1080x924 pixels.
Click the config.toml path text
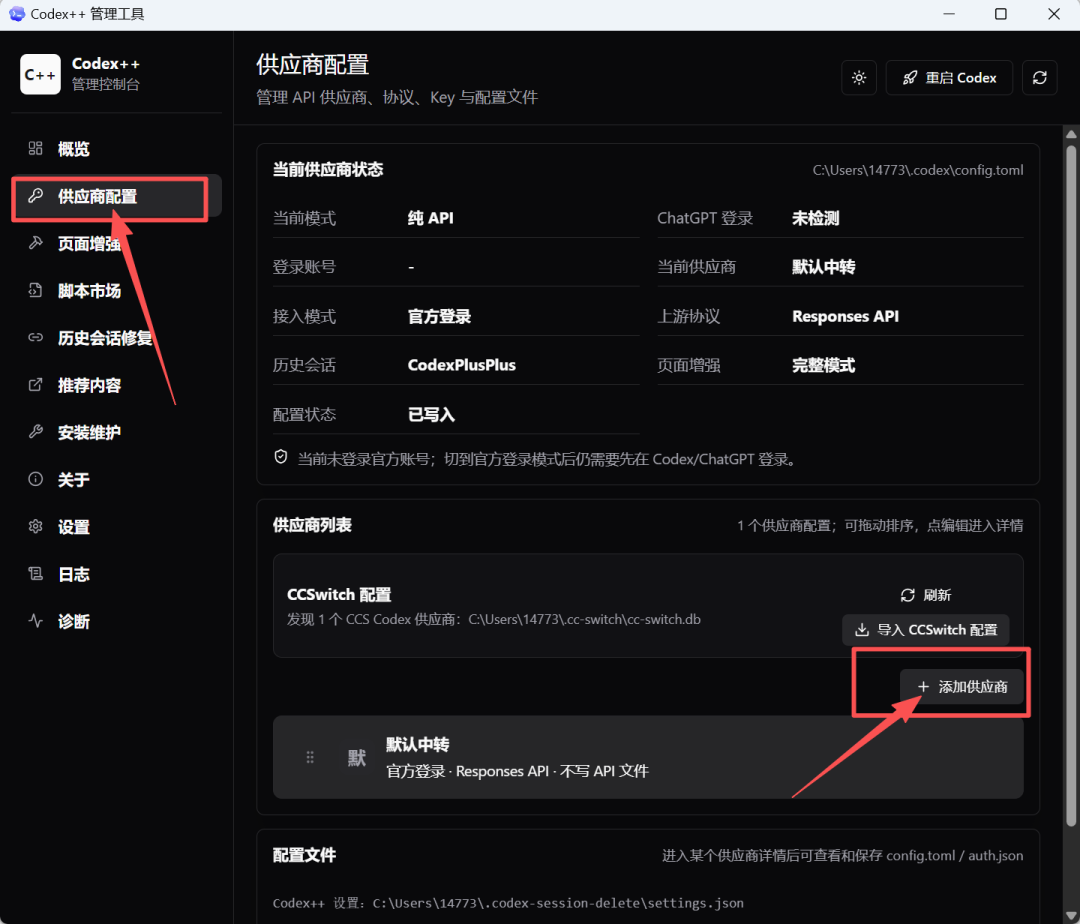click(x=917, y=170)
